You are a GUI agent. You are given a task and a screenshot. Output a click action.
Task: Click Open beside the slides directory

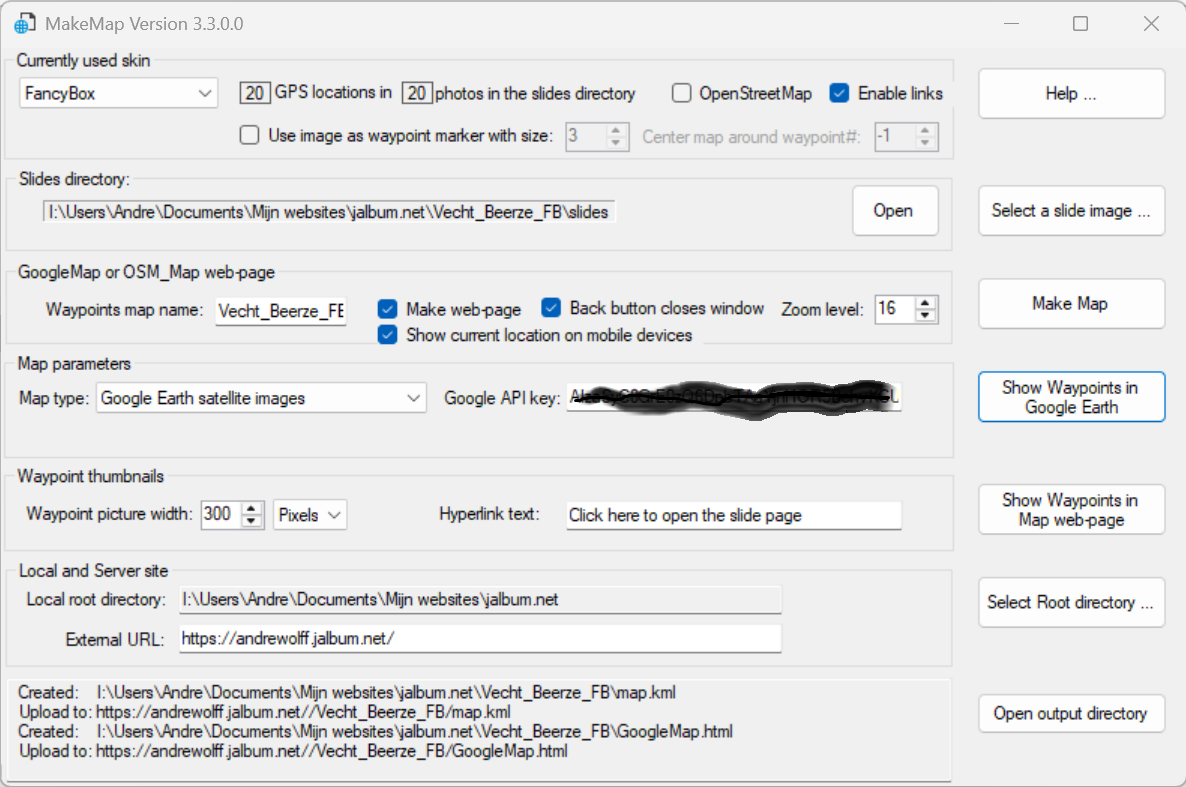893,211
